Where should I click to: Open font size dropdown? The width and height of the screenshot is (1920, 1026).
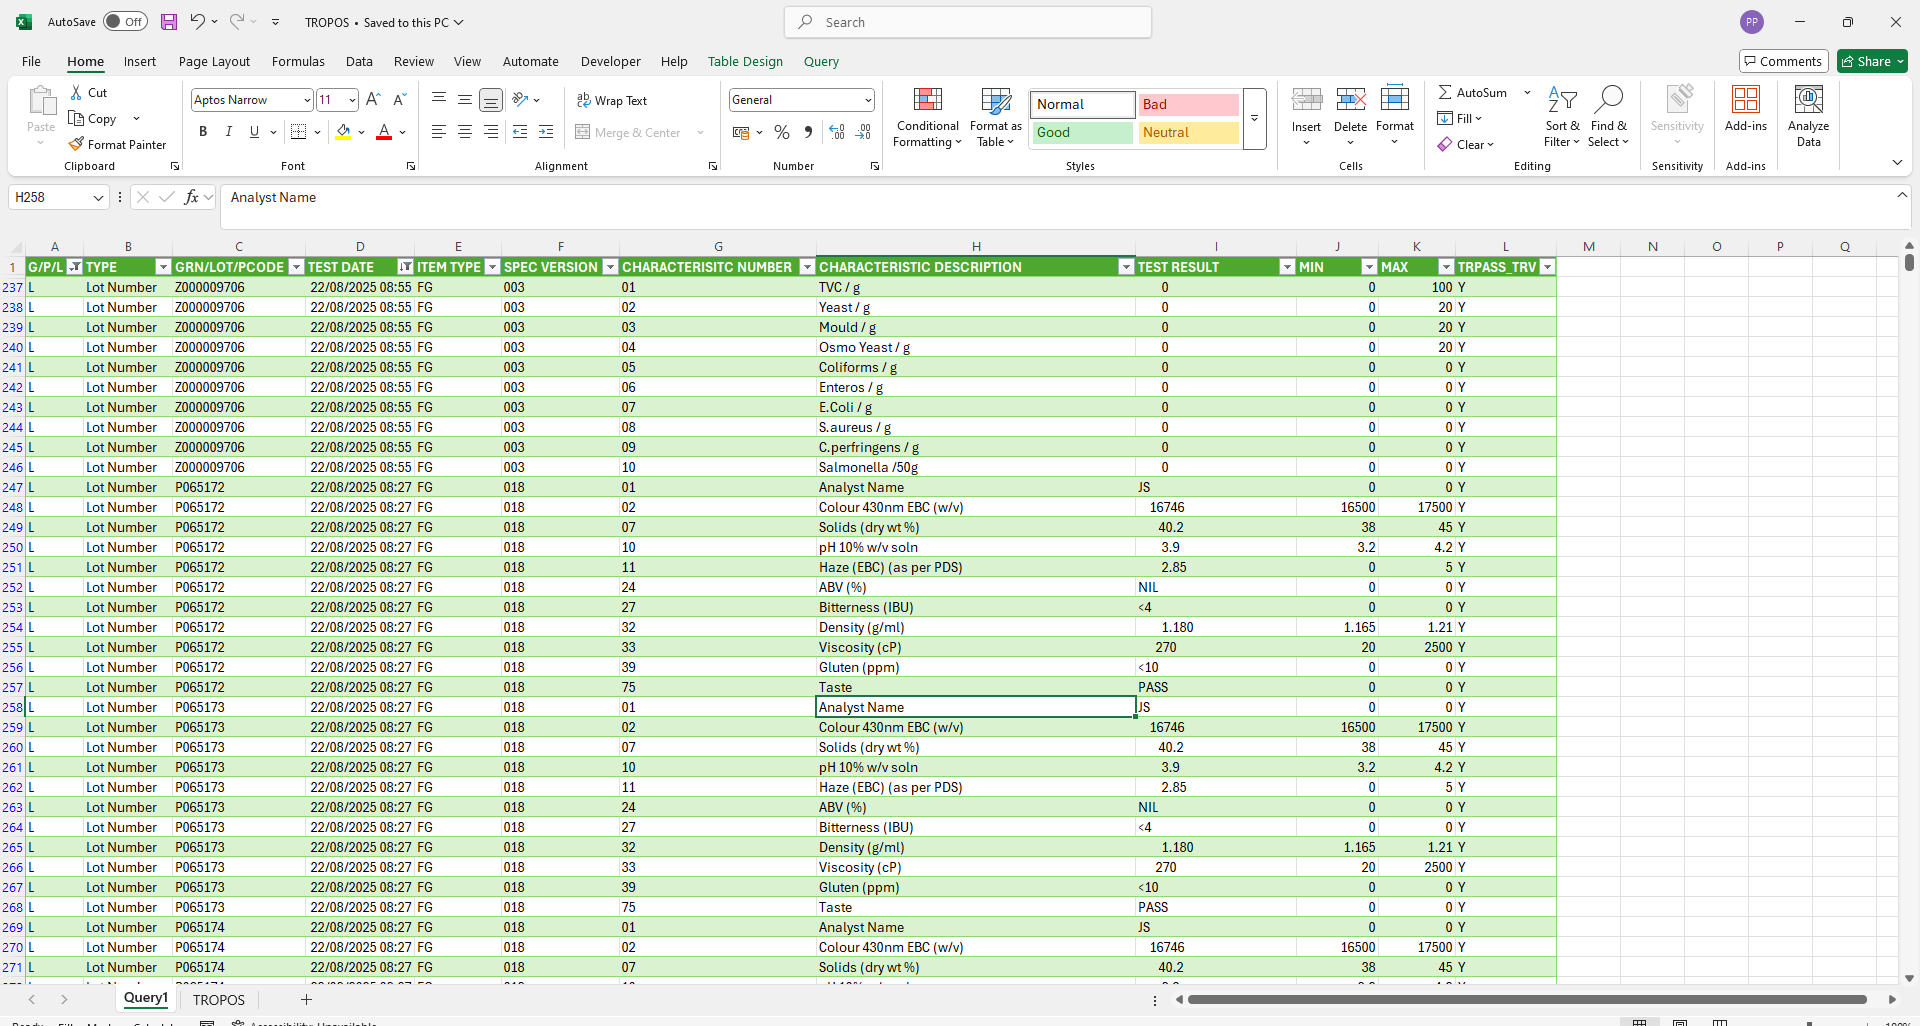pos(352,100)
